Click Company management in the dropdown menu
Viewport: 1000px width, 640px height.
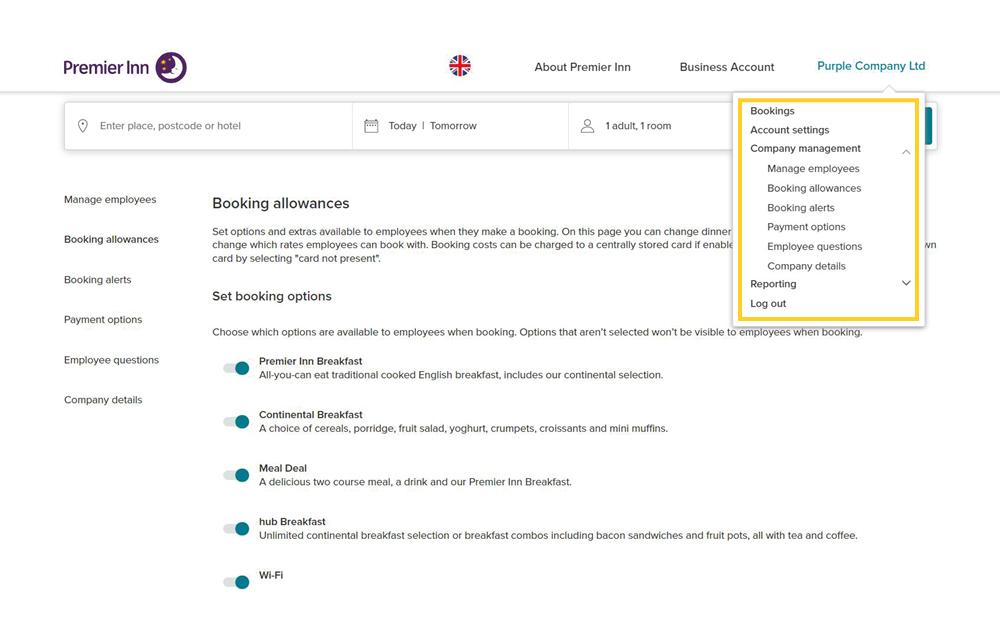(805, 149)
